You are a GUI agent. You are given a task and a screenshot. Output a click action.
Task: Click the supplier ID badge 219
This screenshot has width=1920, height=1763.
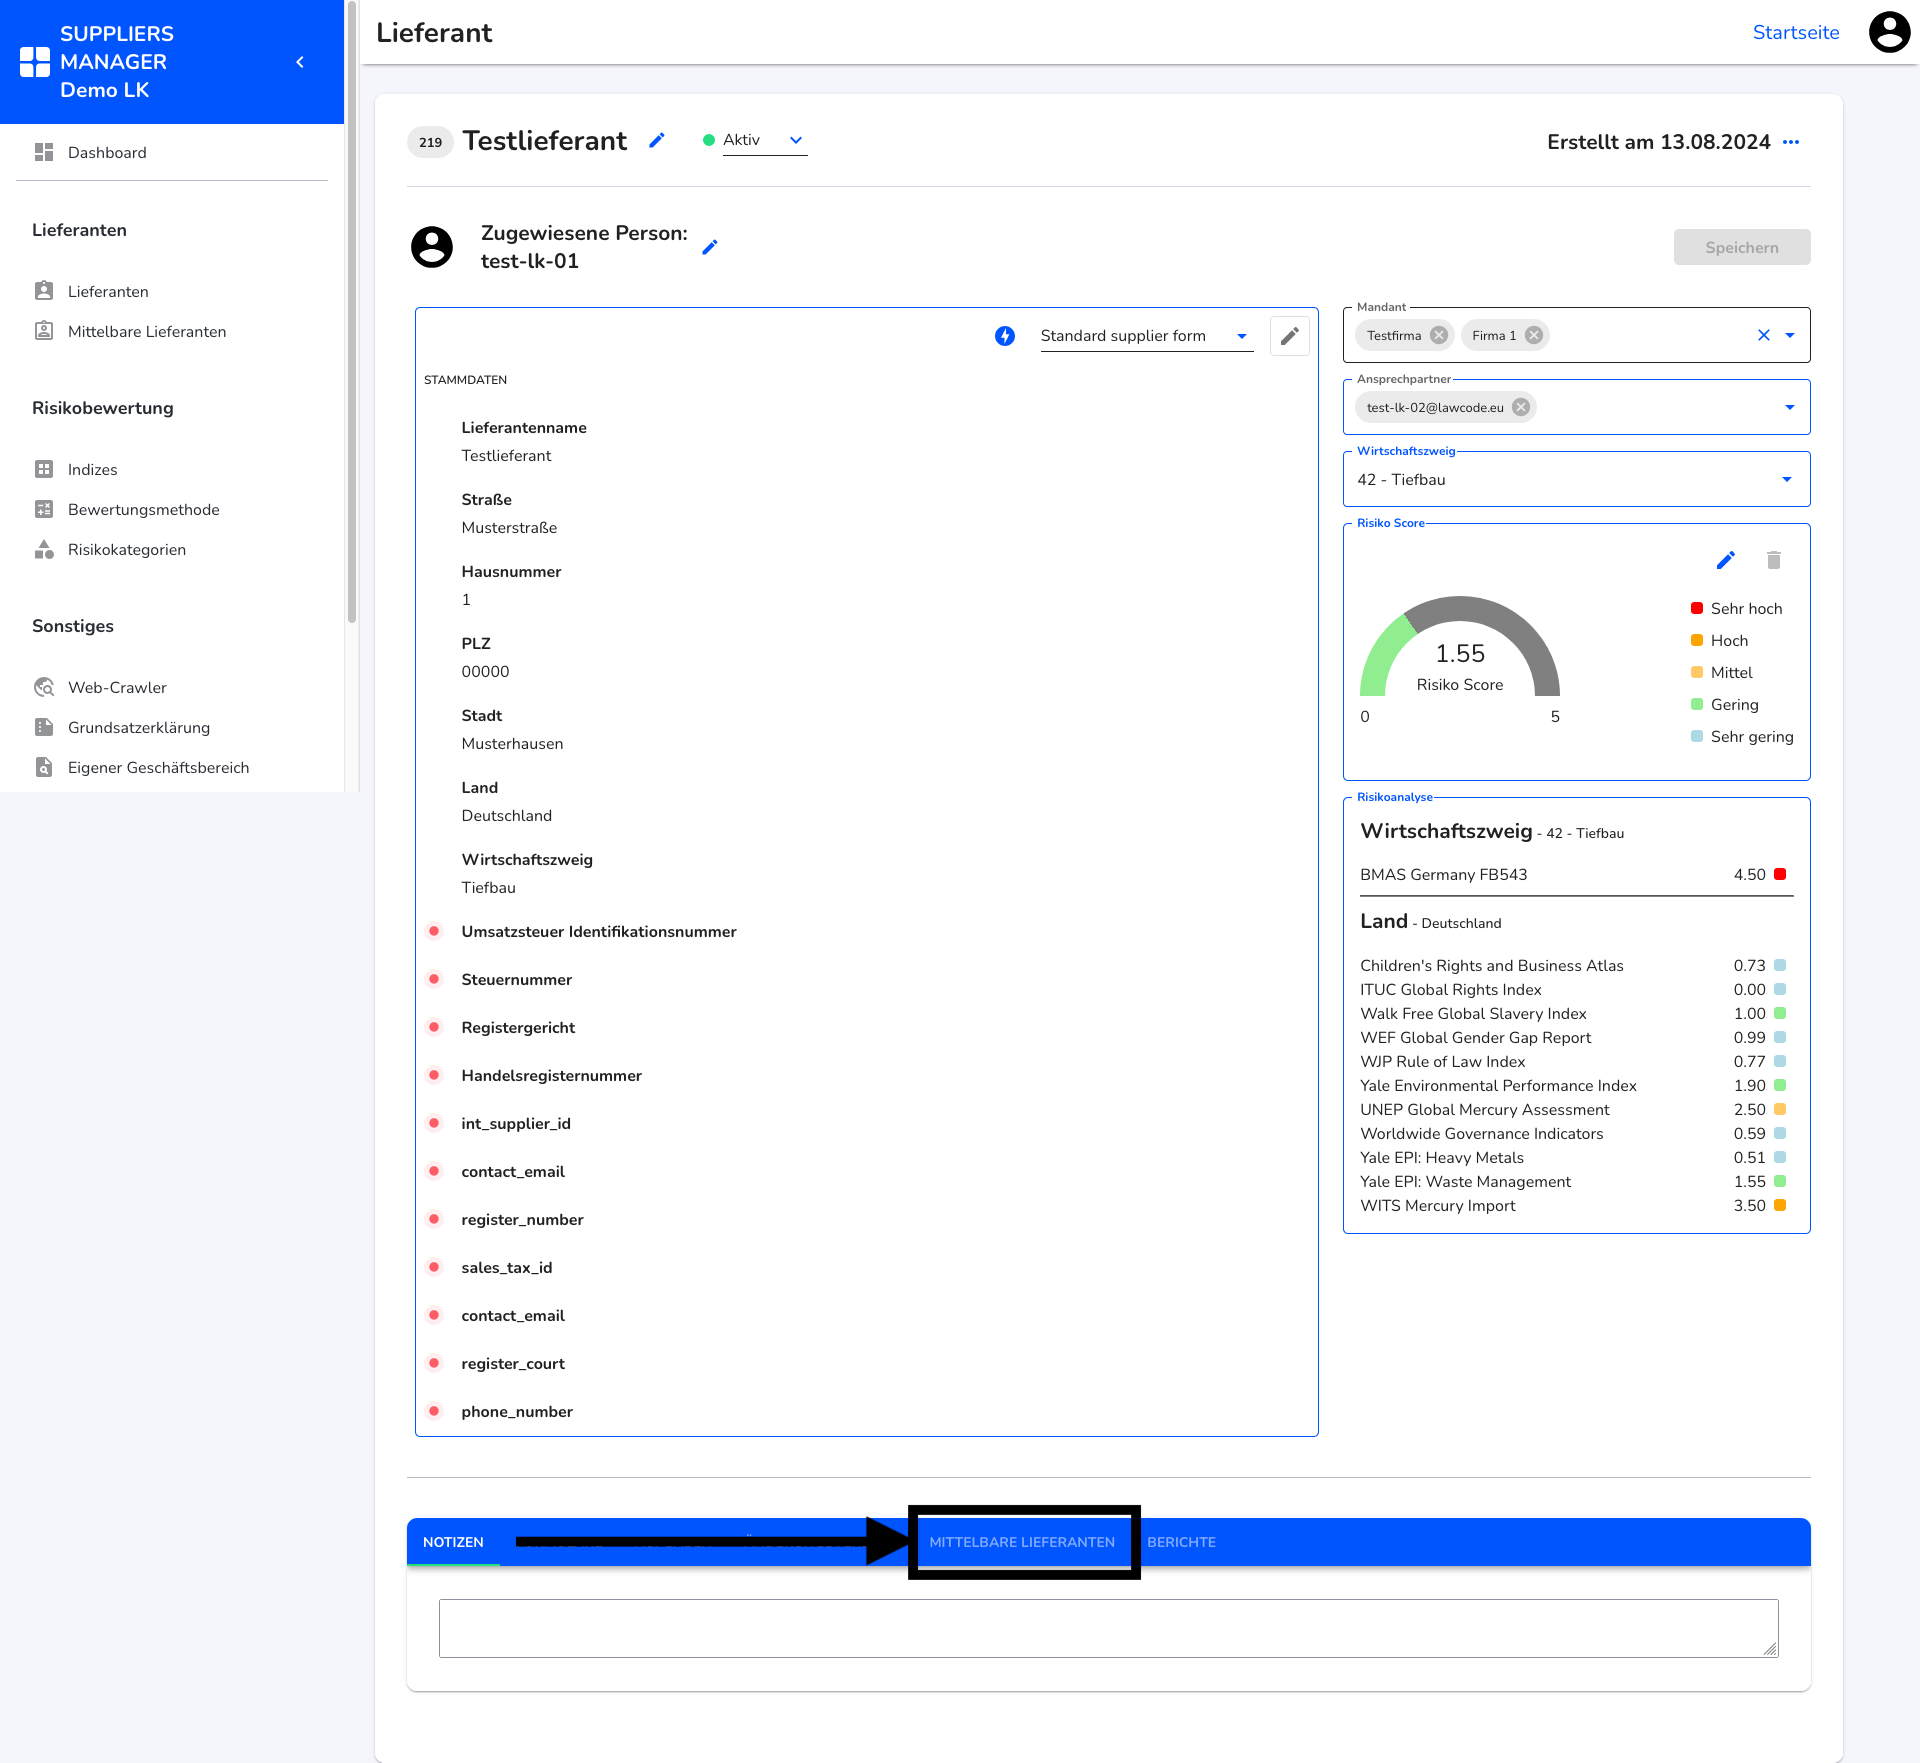click(430, 142)
